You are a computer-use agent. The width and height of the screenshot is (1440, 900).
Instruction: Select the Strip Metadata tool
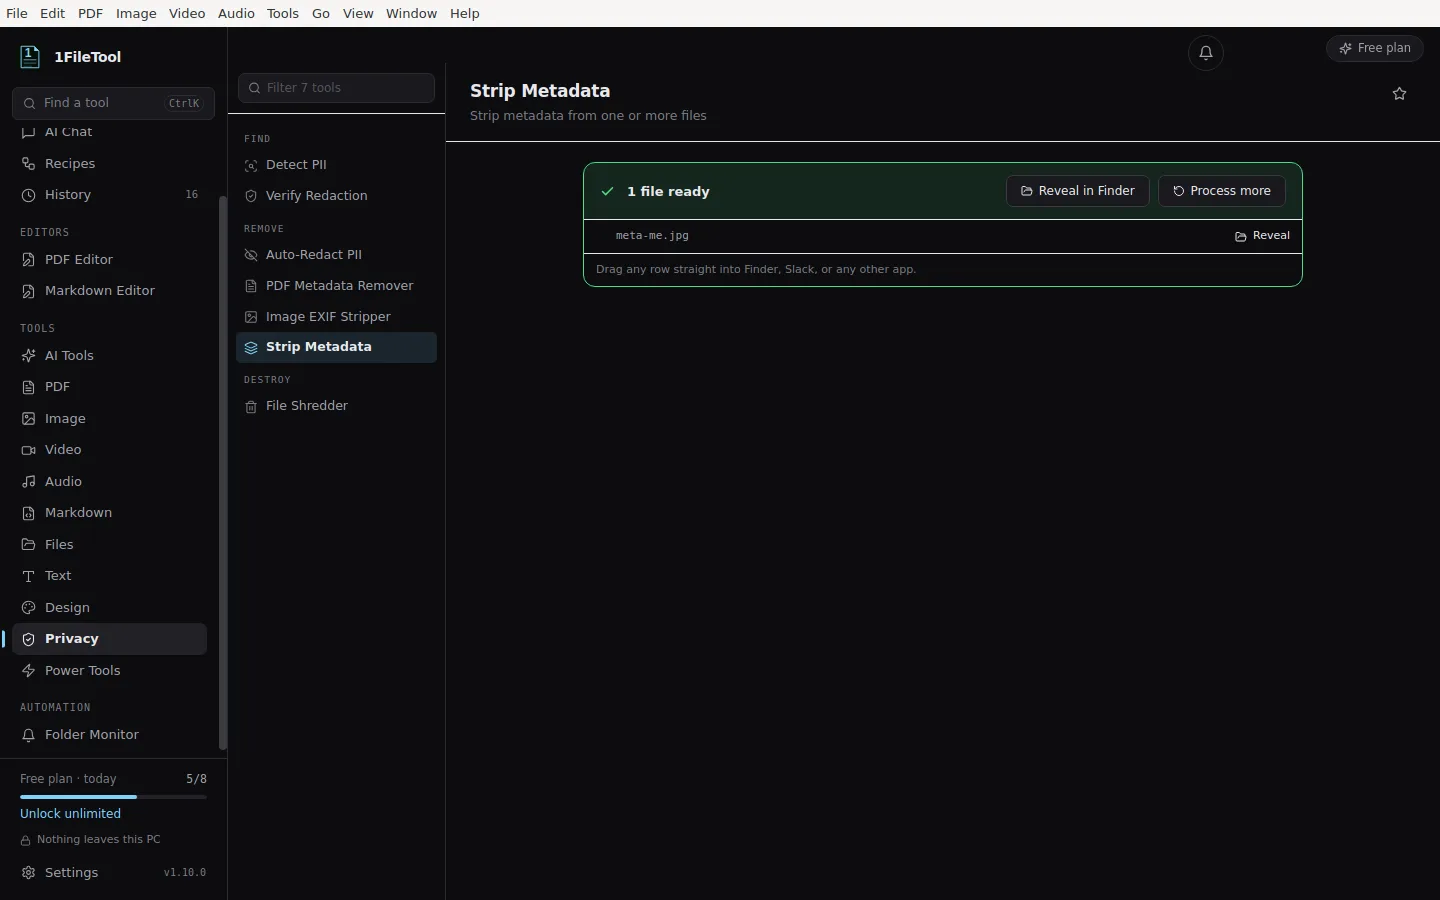[336, 347]
